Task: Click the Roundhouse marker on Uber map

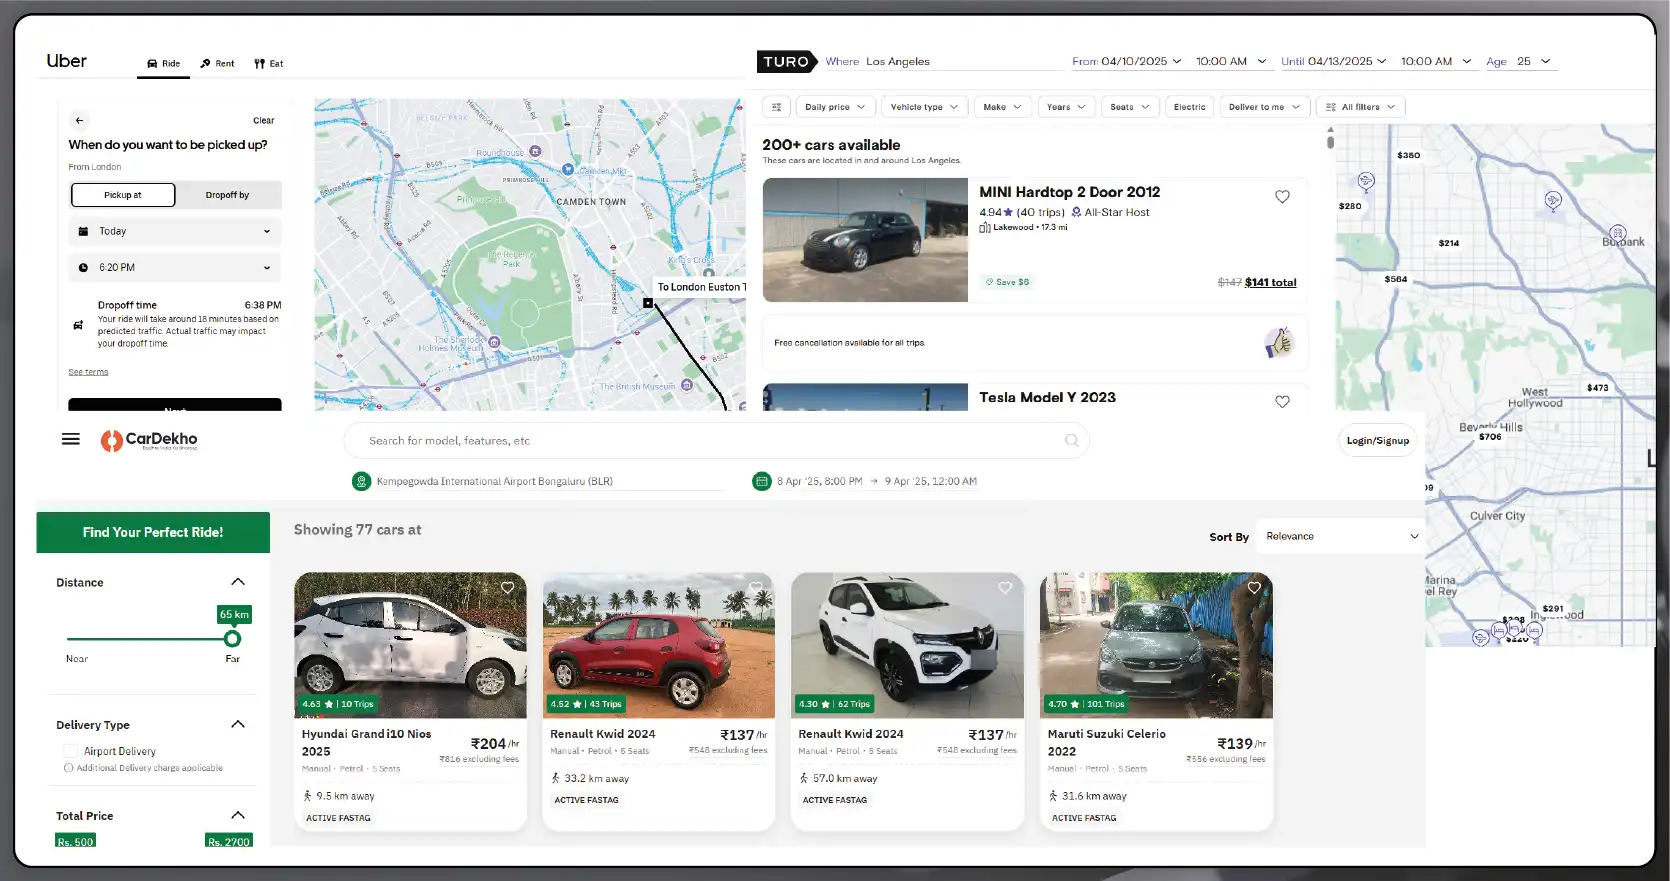Action: [535, 151]
